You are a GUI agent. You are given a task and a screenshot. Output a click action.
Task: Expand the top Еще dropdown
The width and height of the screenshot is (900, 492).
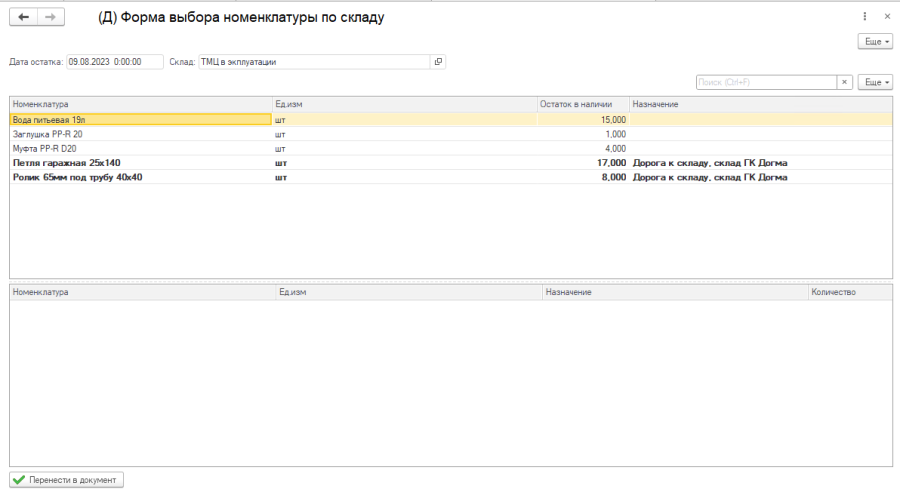coord(875,41)
